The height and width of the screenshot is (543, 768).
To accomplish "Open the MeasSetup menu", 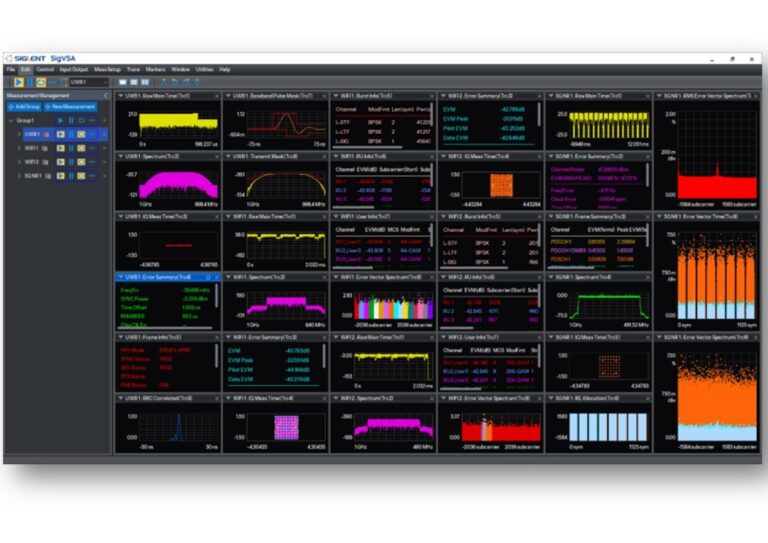I will [x=107, y=70].
